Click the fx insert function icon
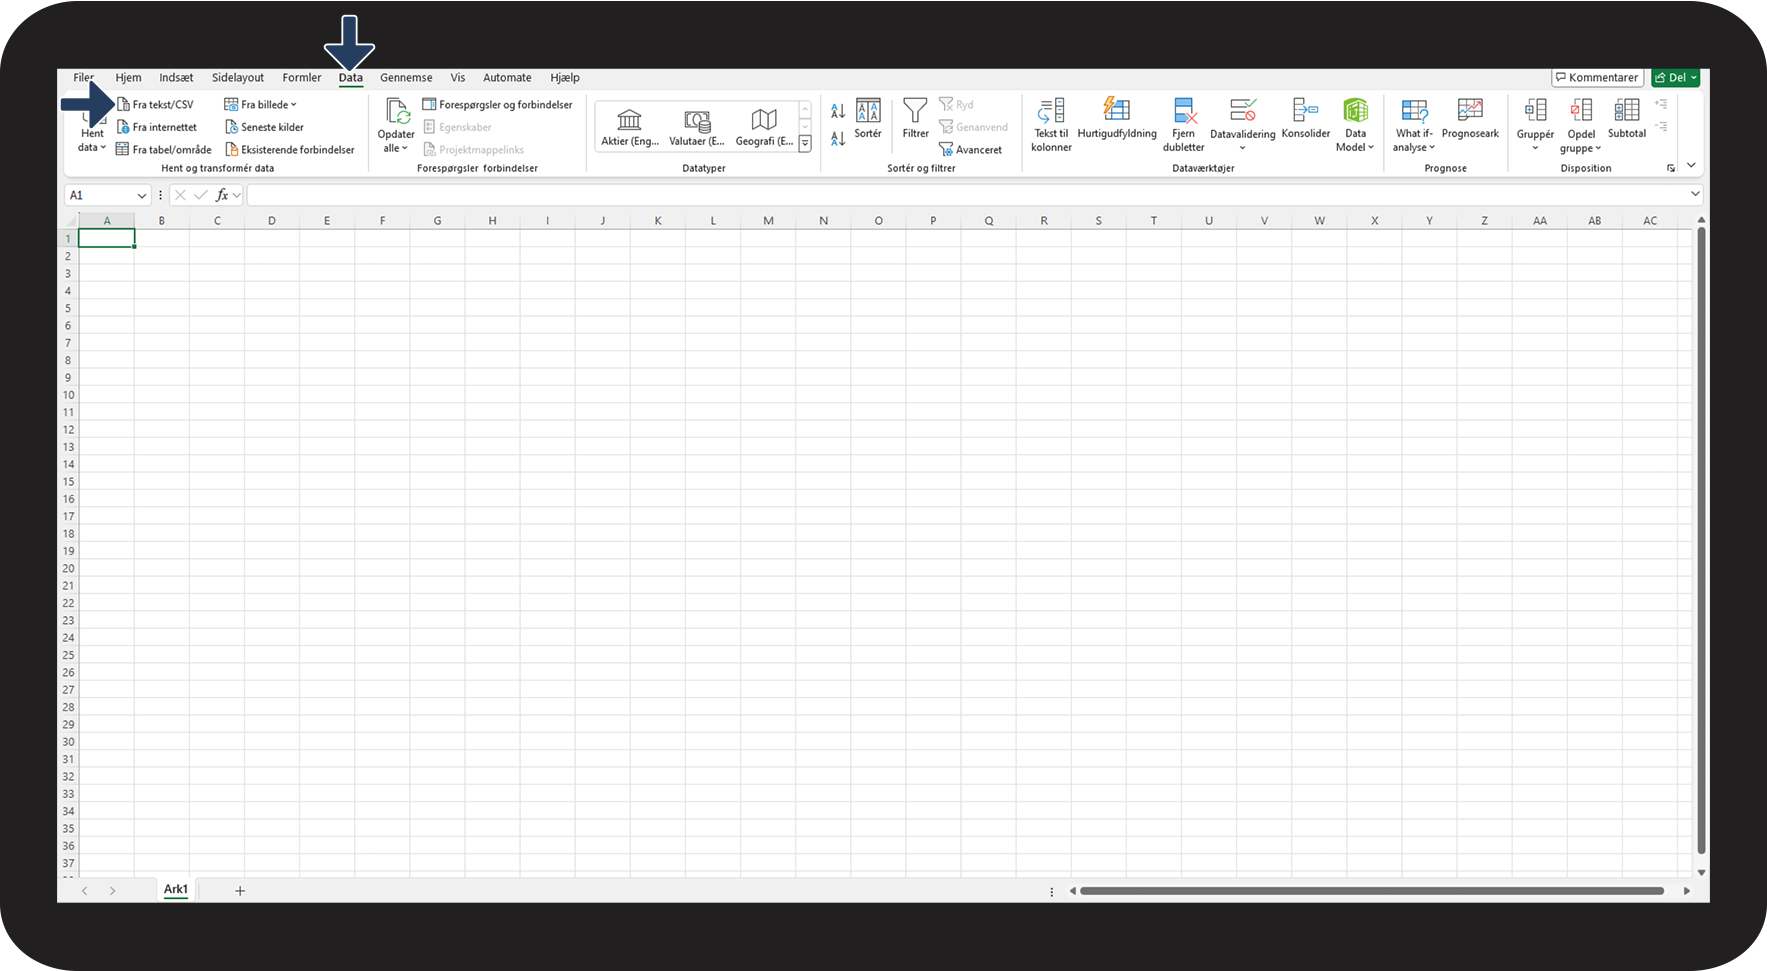1767x971 pixels. coord(222,195)
